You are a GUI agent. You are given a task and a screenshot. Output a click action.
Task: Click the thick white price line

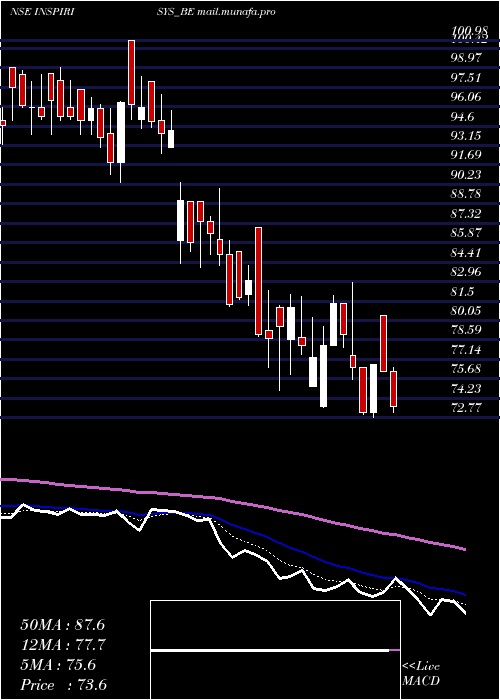pos(232,557)
